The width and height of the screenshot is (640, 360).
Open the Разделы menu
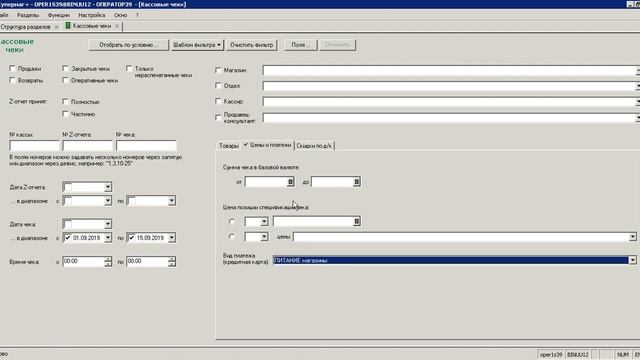click(28, 15)
